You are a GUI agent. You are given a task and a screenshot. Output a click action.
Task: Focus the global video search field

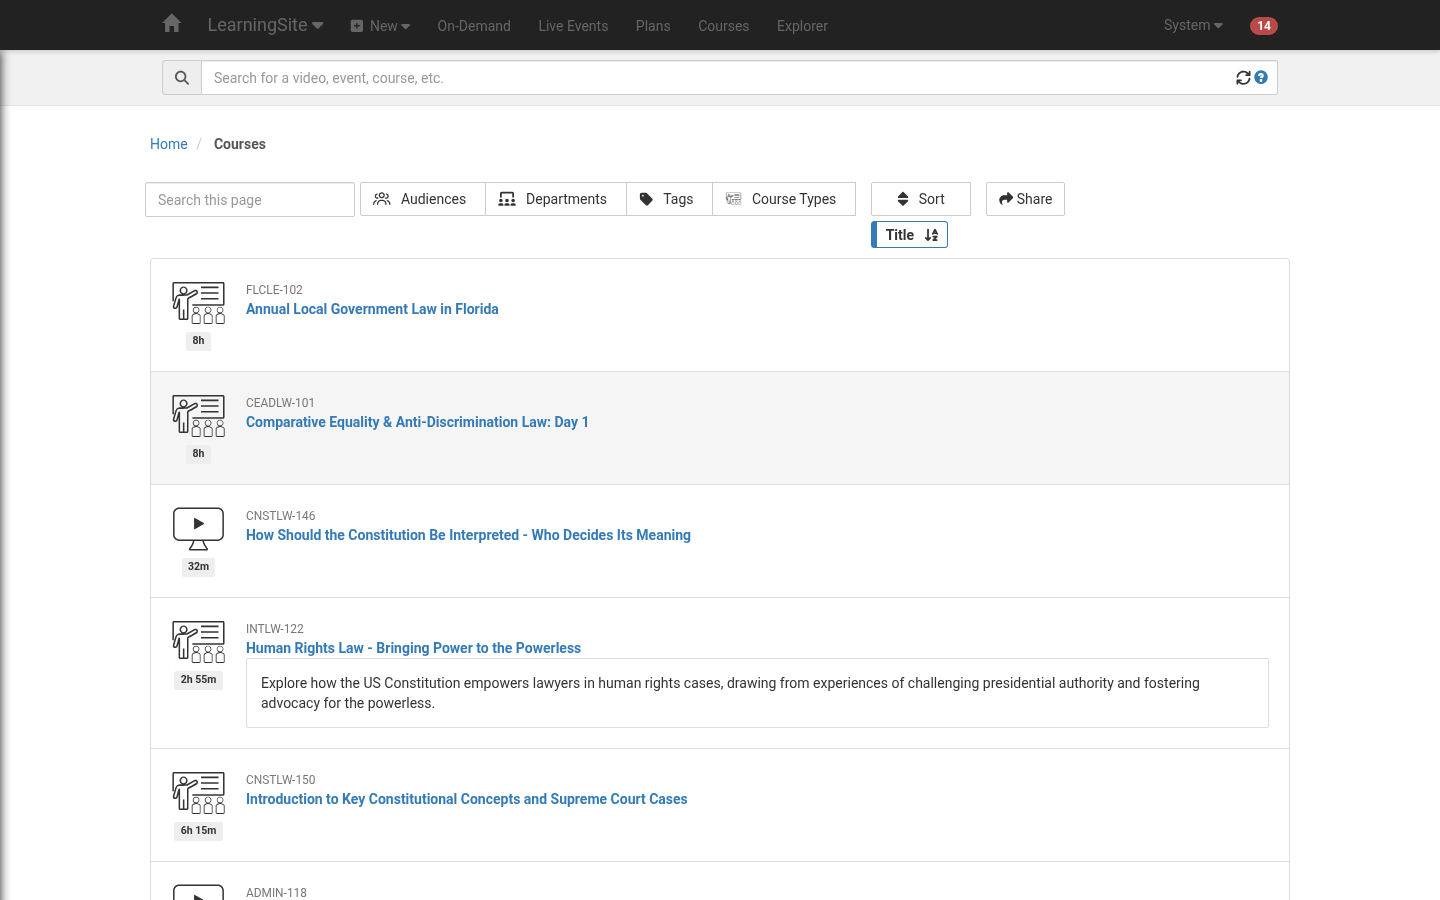pyautogui.click(x=718, y=78)
